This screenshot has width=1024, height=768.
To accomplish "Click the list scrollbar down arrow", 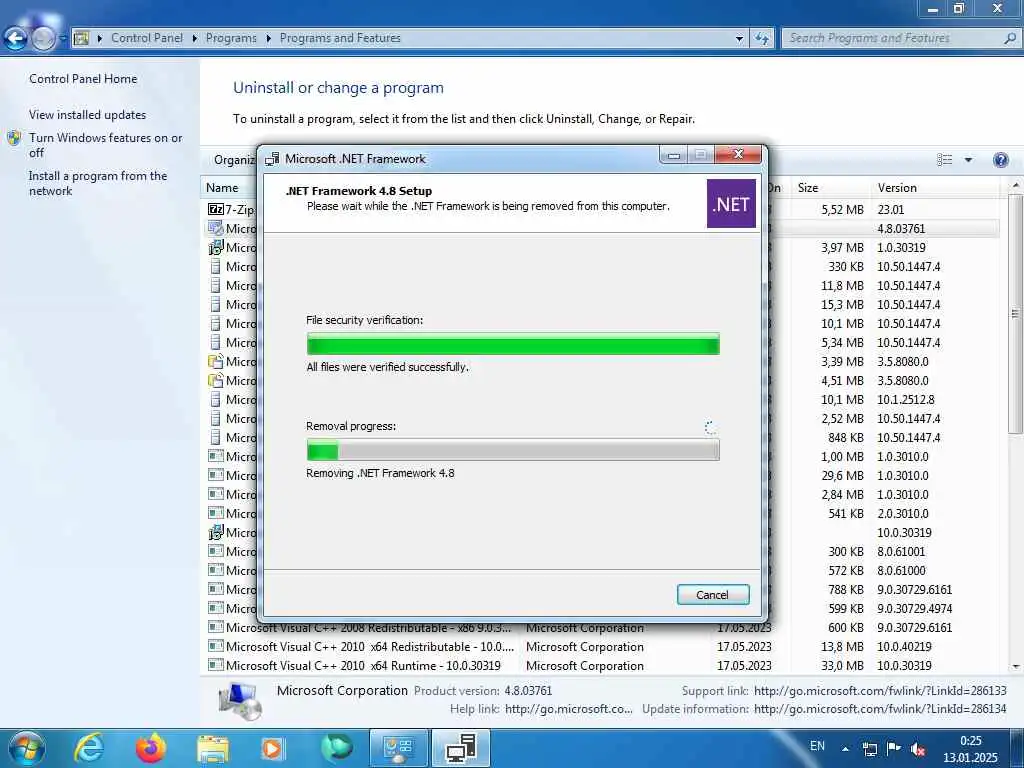I will [1016, 667].
